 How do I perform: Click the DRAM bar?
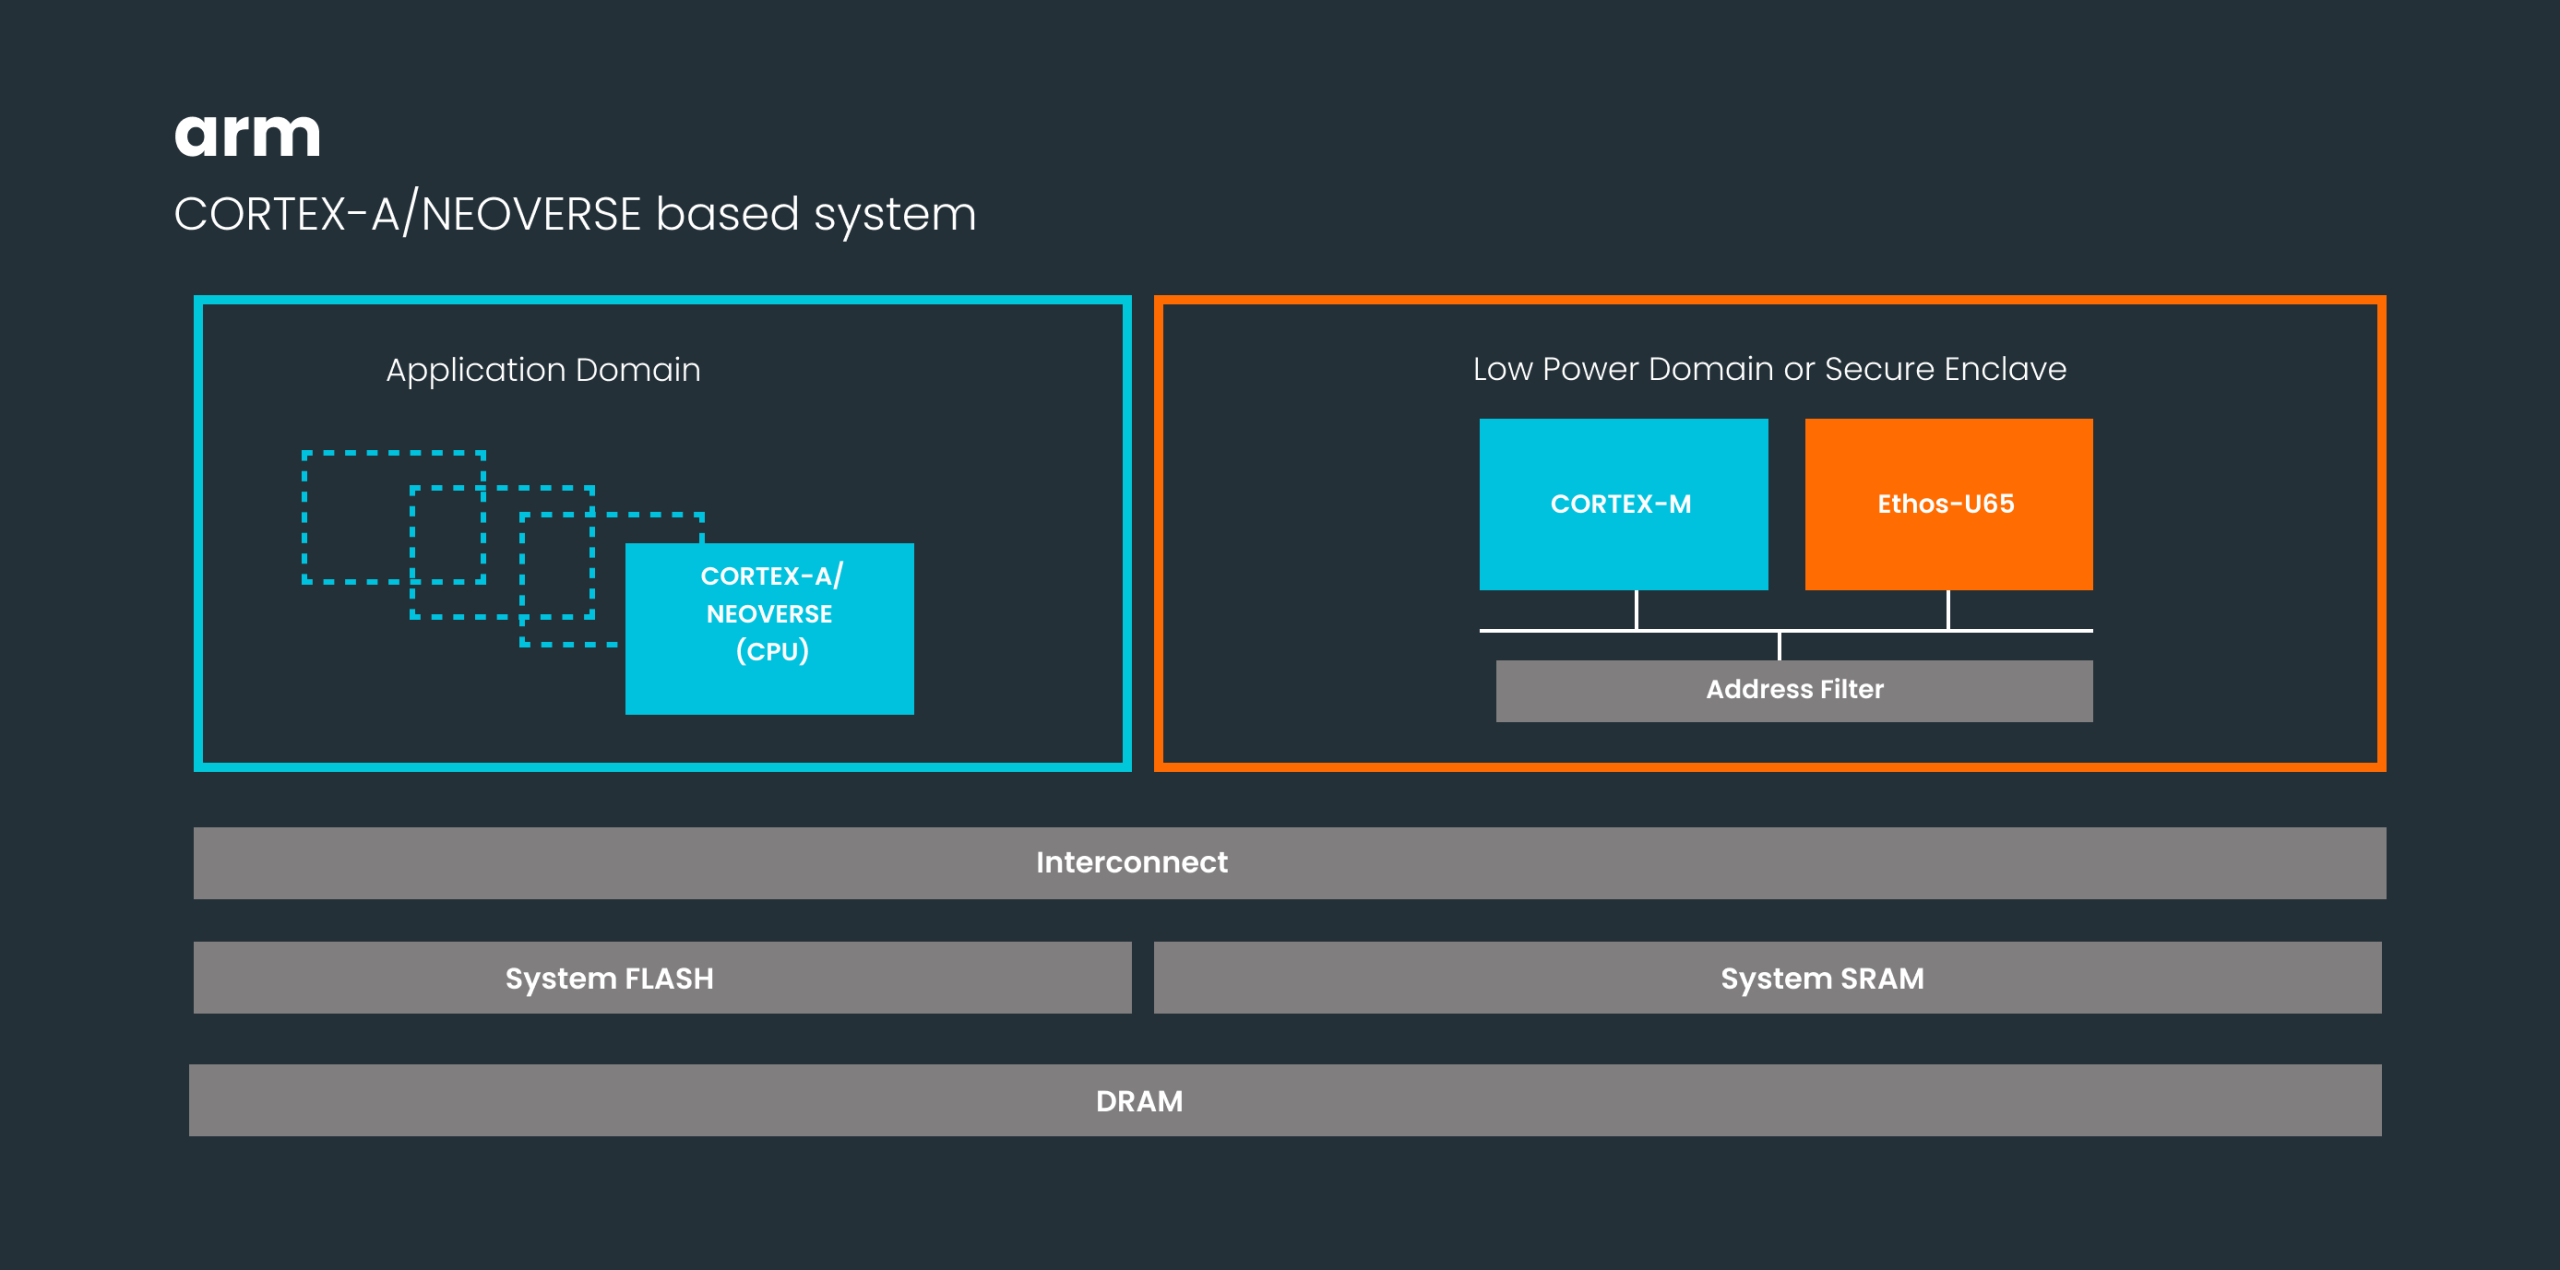[1285, 1100]
